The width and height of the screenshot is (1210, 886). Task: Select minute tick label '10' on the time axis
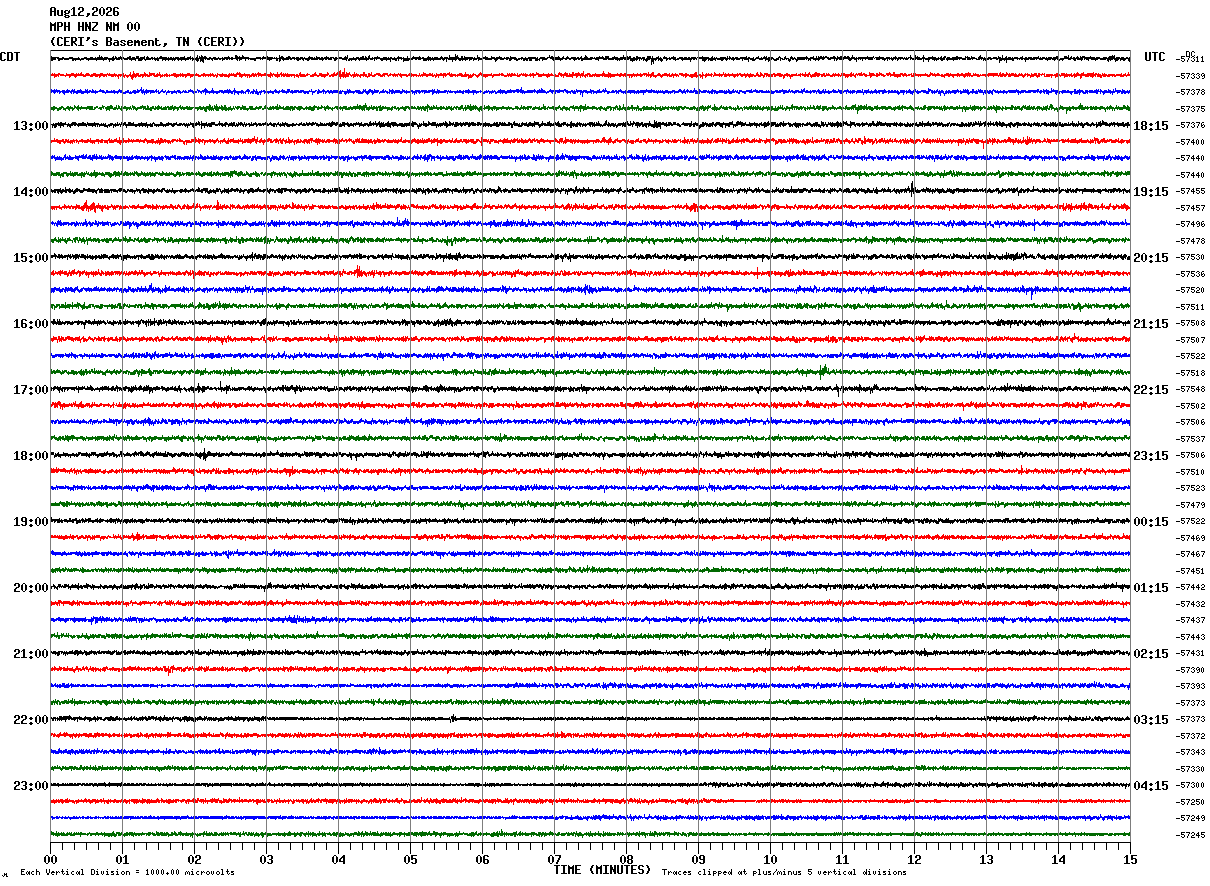click(x=770, y=859)
